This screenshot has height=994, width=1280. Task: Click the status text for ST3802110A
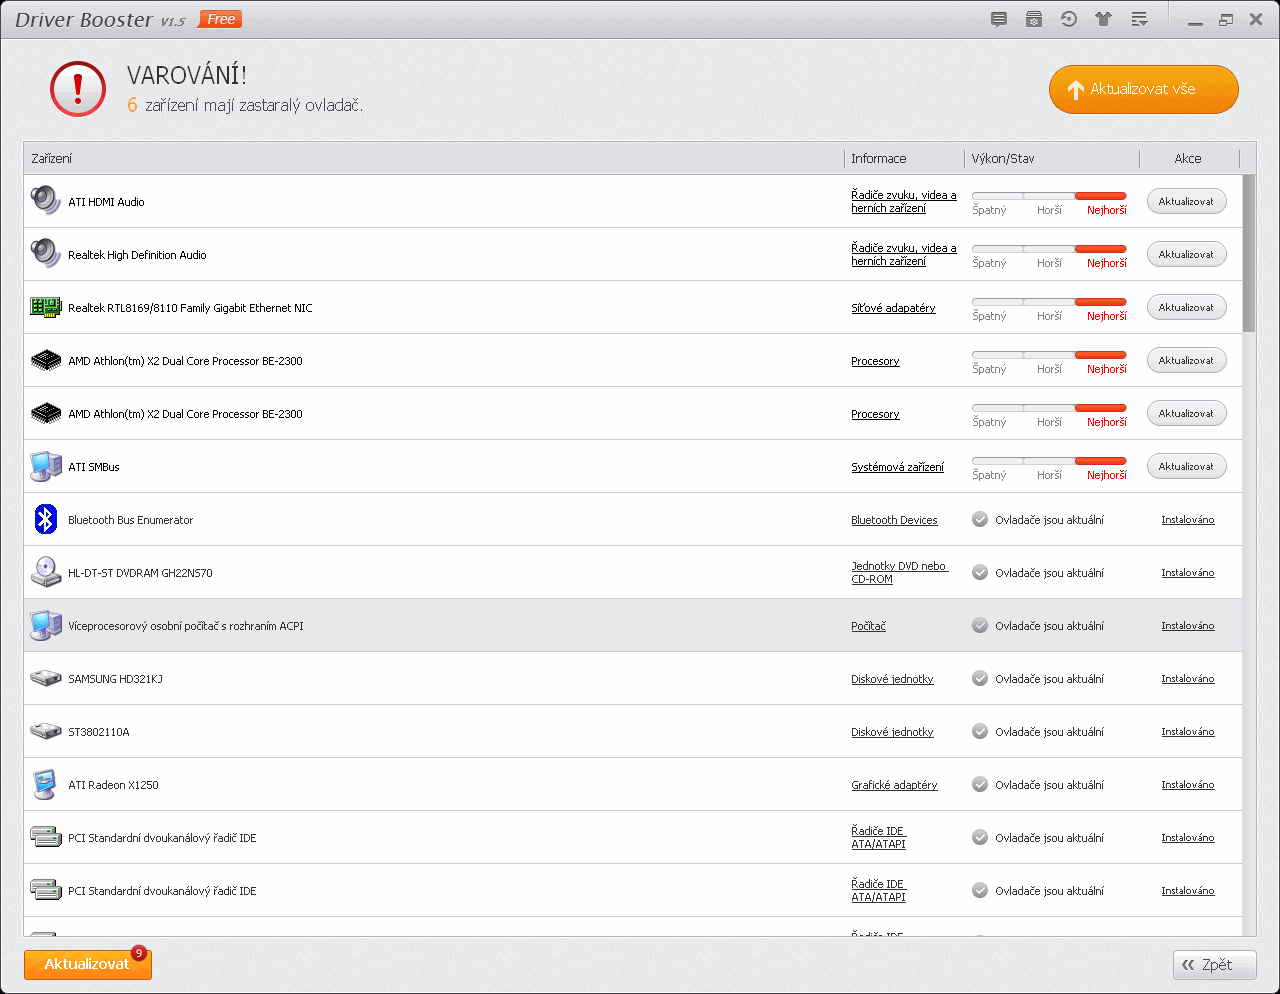[x=1049, y=732]
